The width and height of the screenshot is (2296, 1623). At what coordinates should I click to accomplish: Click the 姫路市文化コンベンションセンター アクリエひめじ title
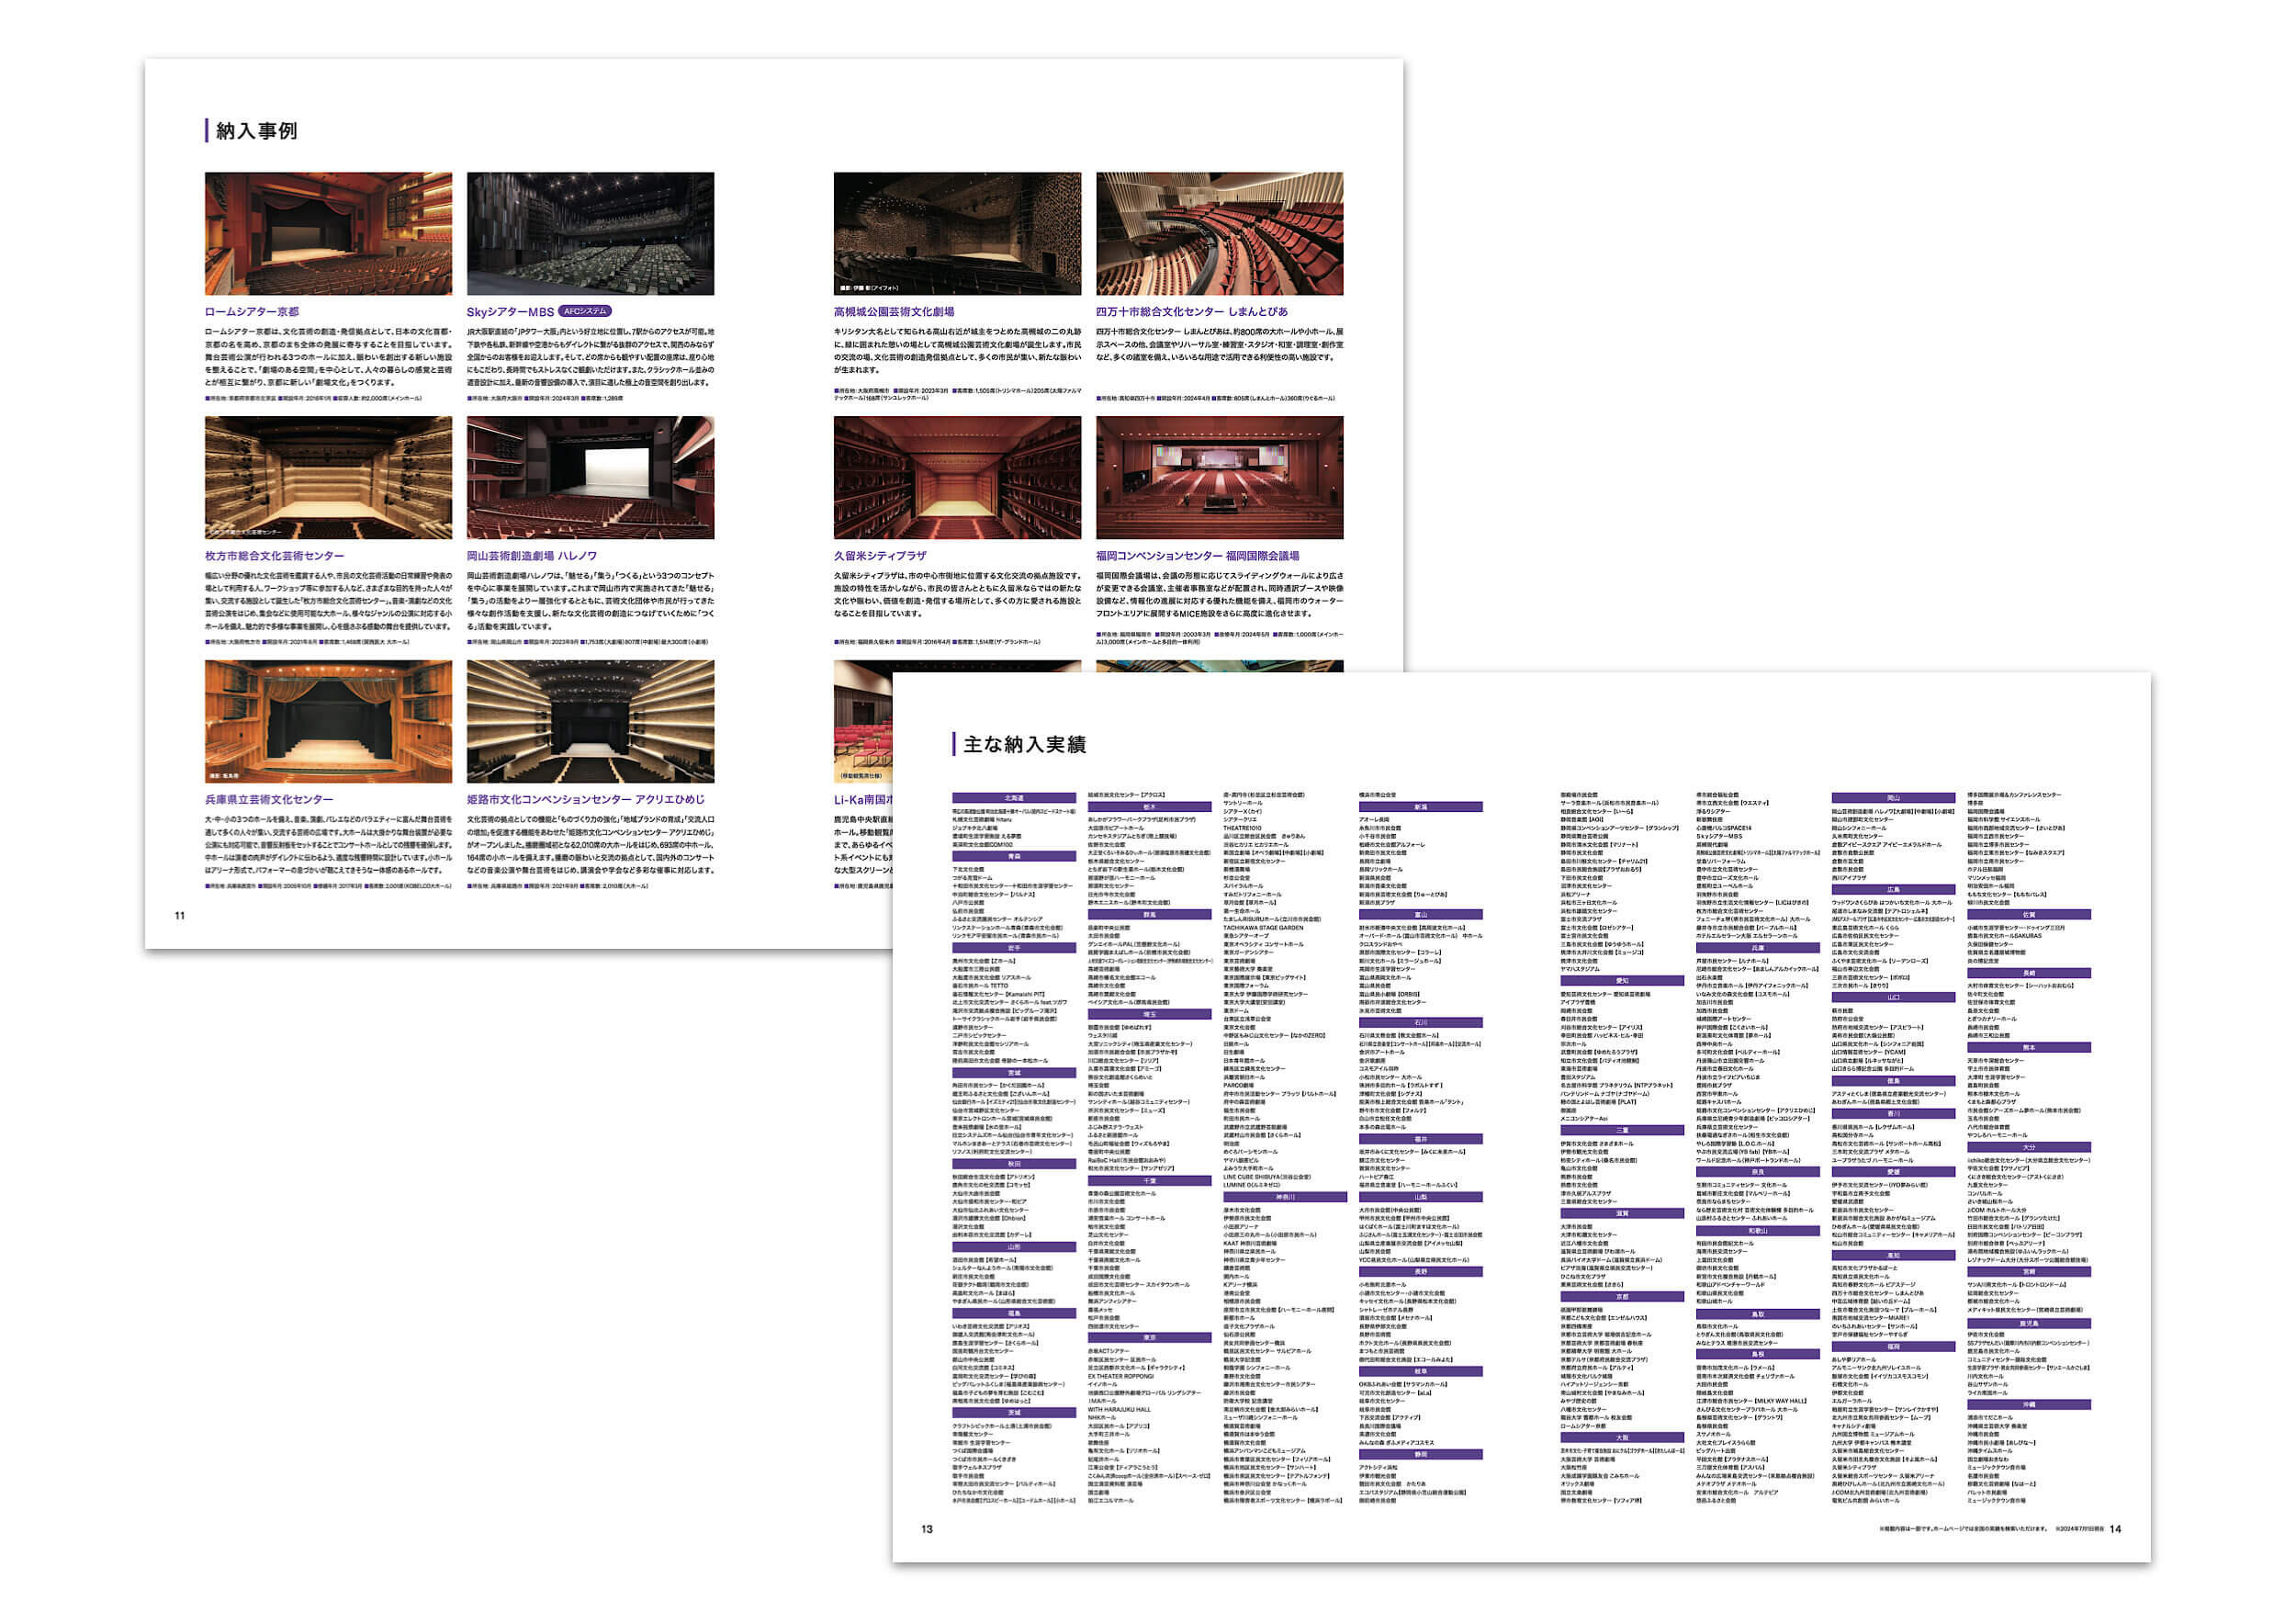[585, 800]
